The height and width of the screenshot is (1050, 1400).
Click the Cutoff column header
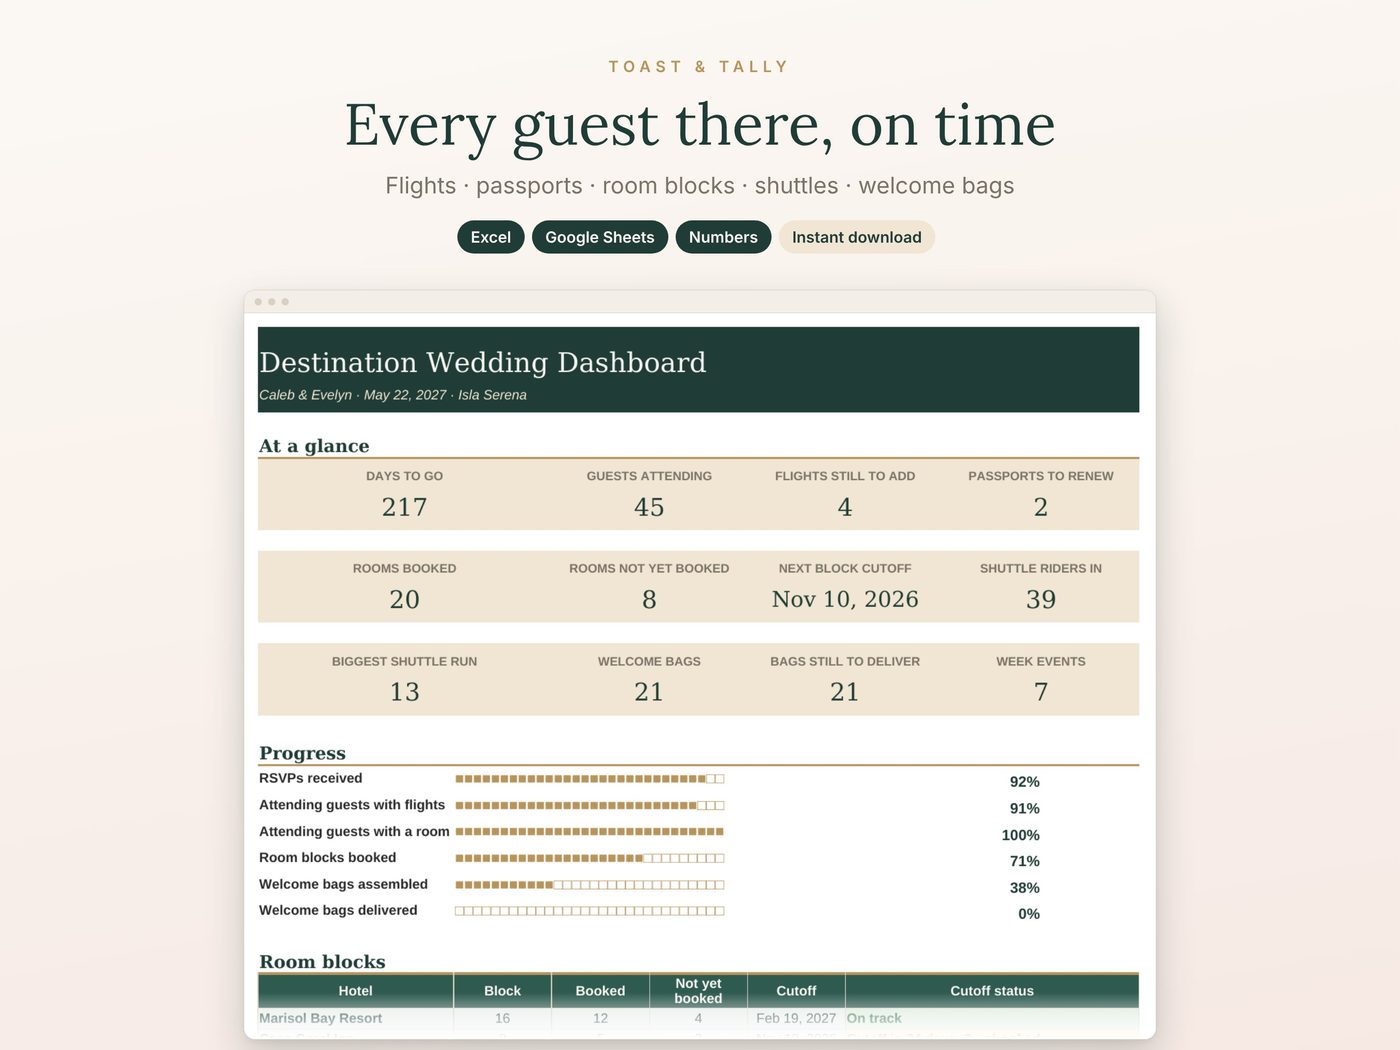[x=796, y=991]
